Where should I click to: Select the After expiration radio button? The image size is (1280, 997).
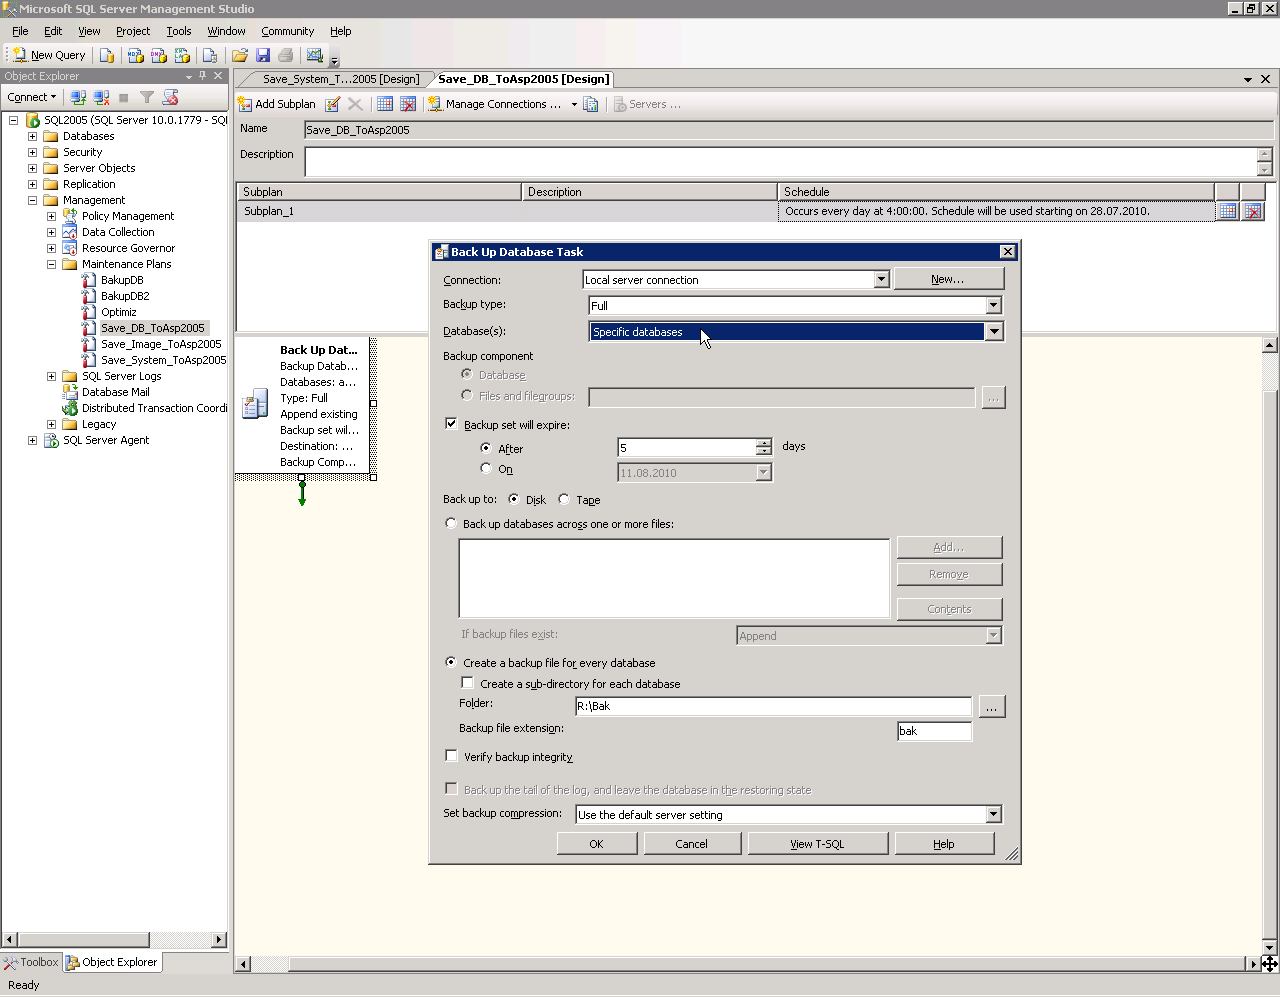[486, 448]
